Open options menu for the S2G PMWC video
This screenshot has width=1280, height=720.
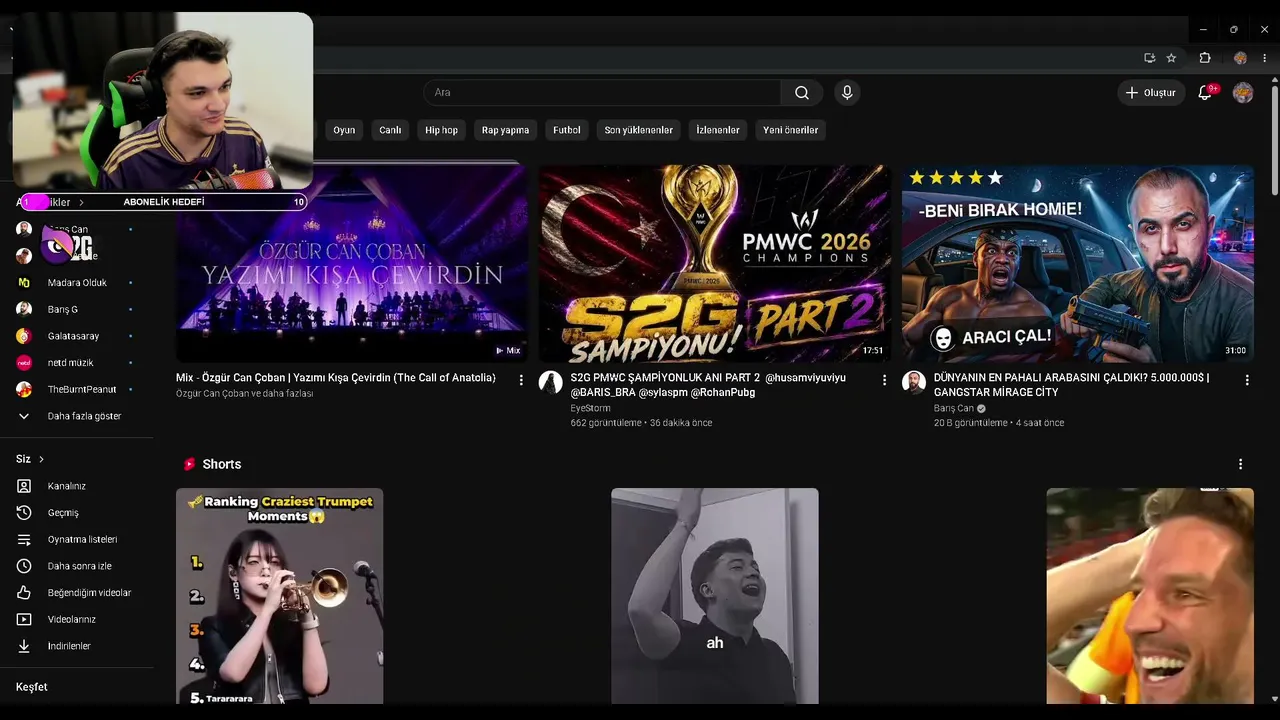click(884, 380)
